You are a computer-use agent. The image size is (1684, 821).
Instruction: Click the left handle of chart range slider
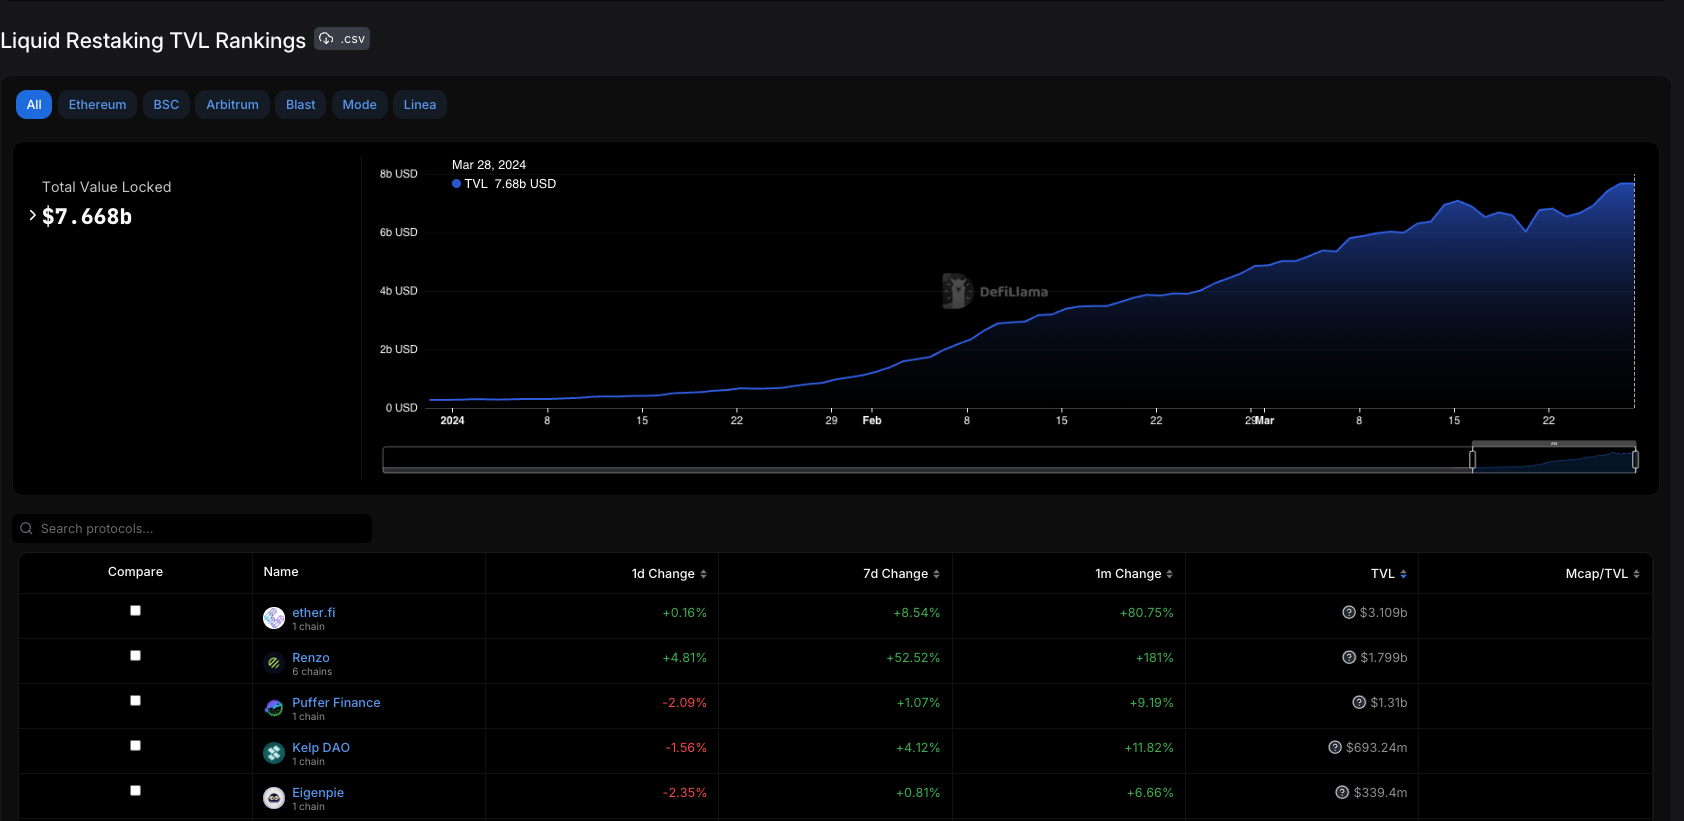coord(1472,460)
